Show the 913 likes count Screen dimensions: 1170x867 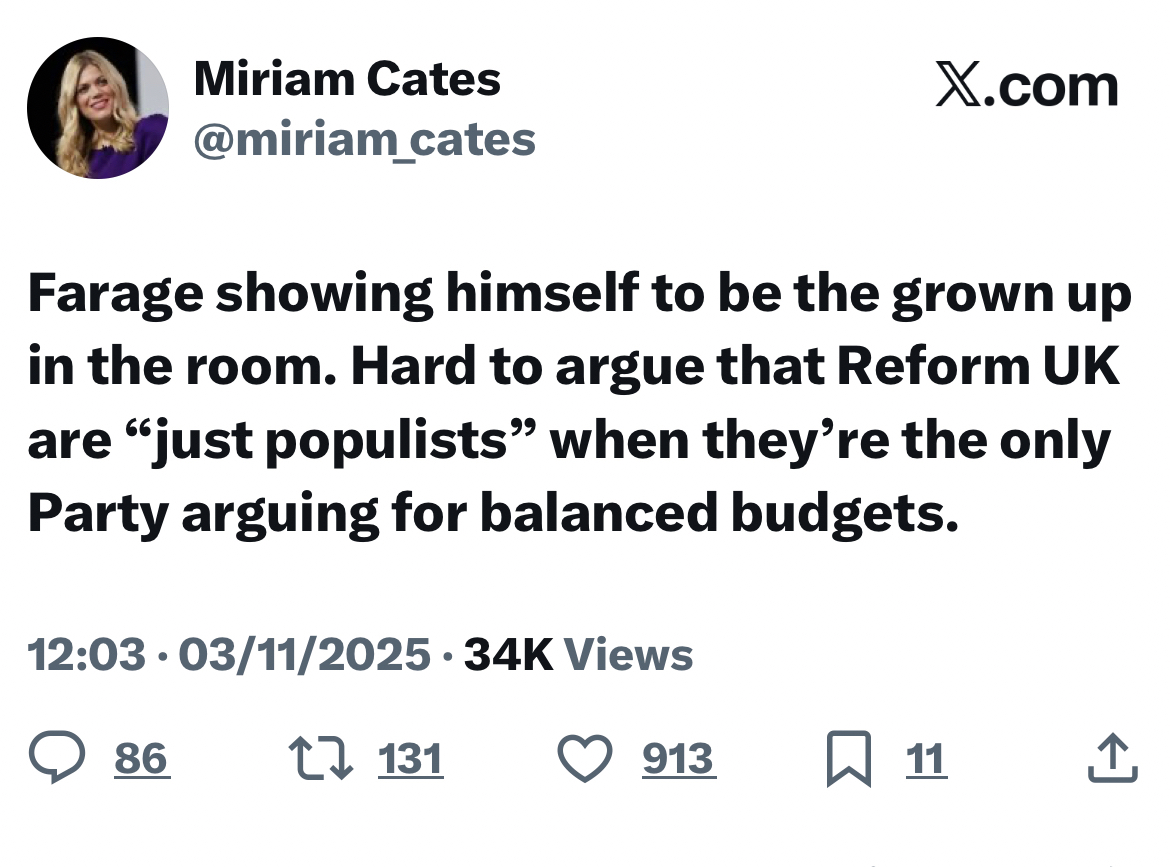(x=678, y=759)
